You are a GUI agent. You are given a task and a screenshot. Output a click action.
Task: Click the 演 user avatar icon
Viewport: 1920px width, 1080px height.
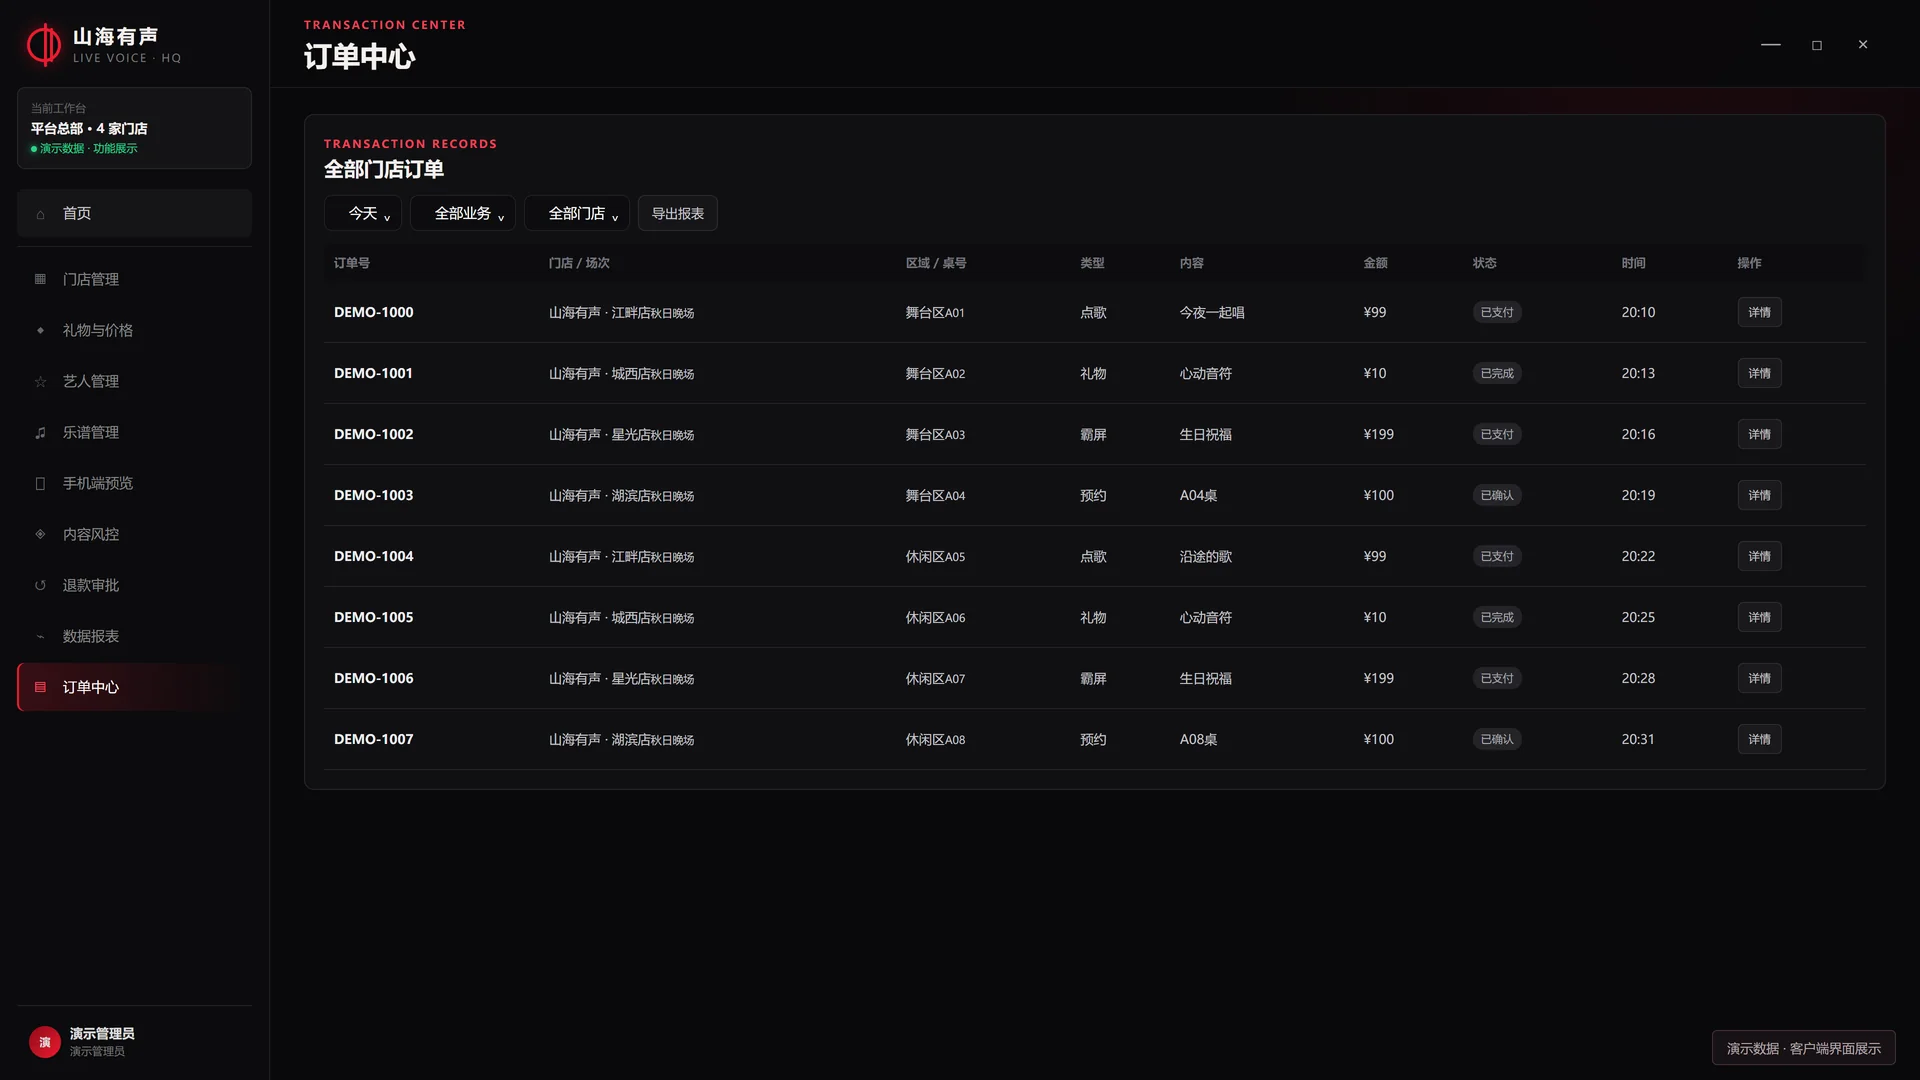click(44, 1042)
